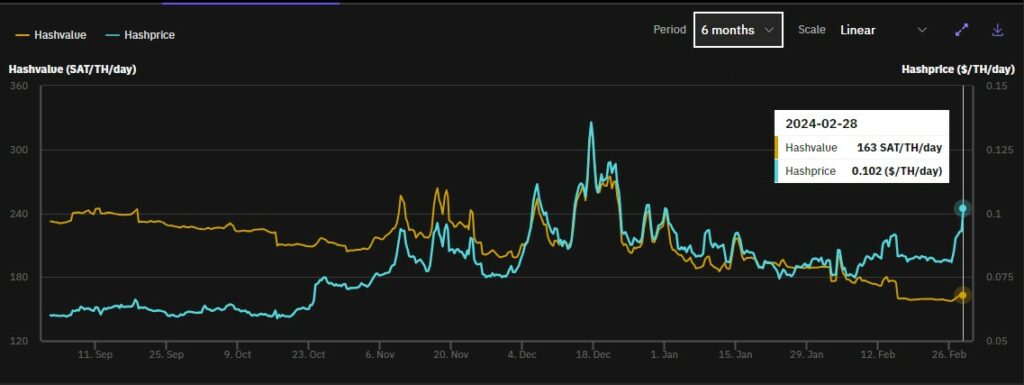The image size is (1024, 385).
Task: Click the Hashprice ($/TH/day) axis title
Action: point(957,69)
